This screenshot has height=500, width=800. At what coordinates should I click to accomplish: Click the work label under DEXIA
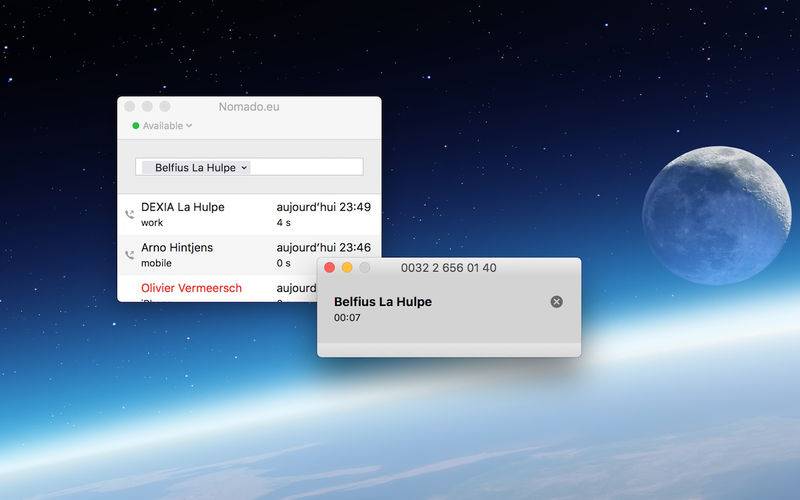pyautogui.click(x=152, y=222)
